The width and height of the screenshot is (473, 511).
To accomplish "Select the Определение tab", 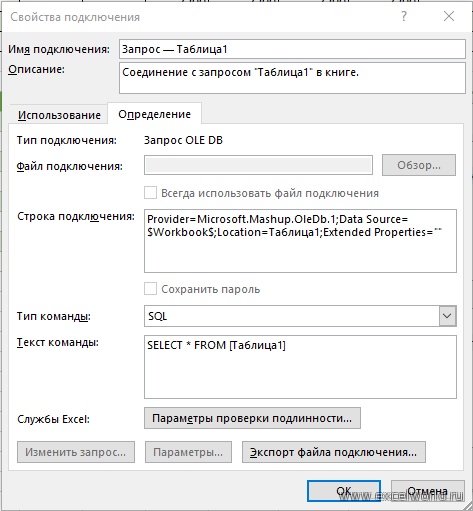I will [154, 114].
